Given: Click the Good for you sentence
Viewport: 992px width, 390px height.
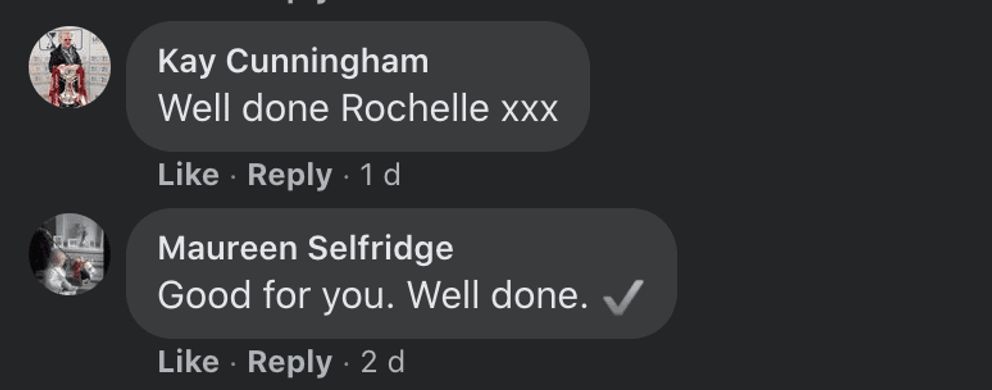Looking at the screenshot, I should [x=276, y=296].
